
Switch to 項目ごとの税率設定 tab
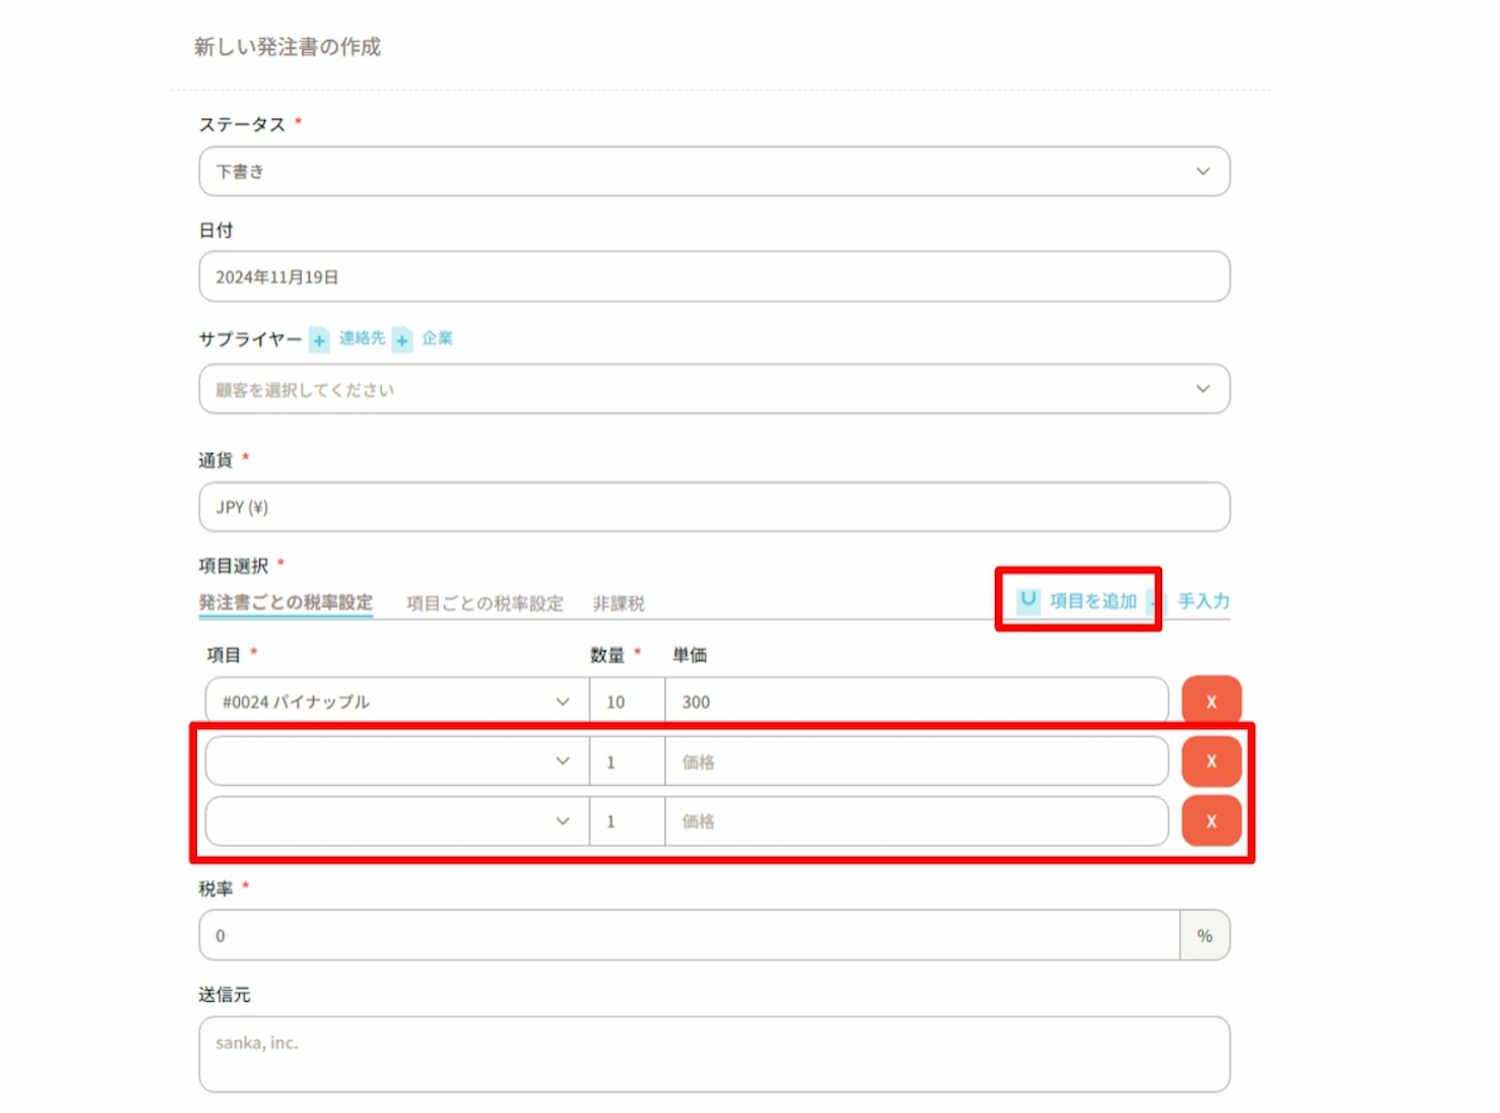[x=485, y=603]
